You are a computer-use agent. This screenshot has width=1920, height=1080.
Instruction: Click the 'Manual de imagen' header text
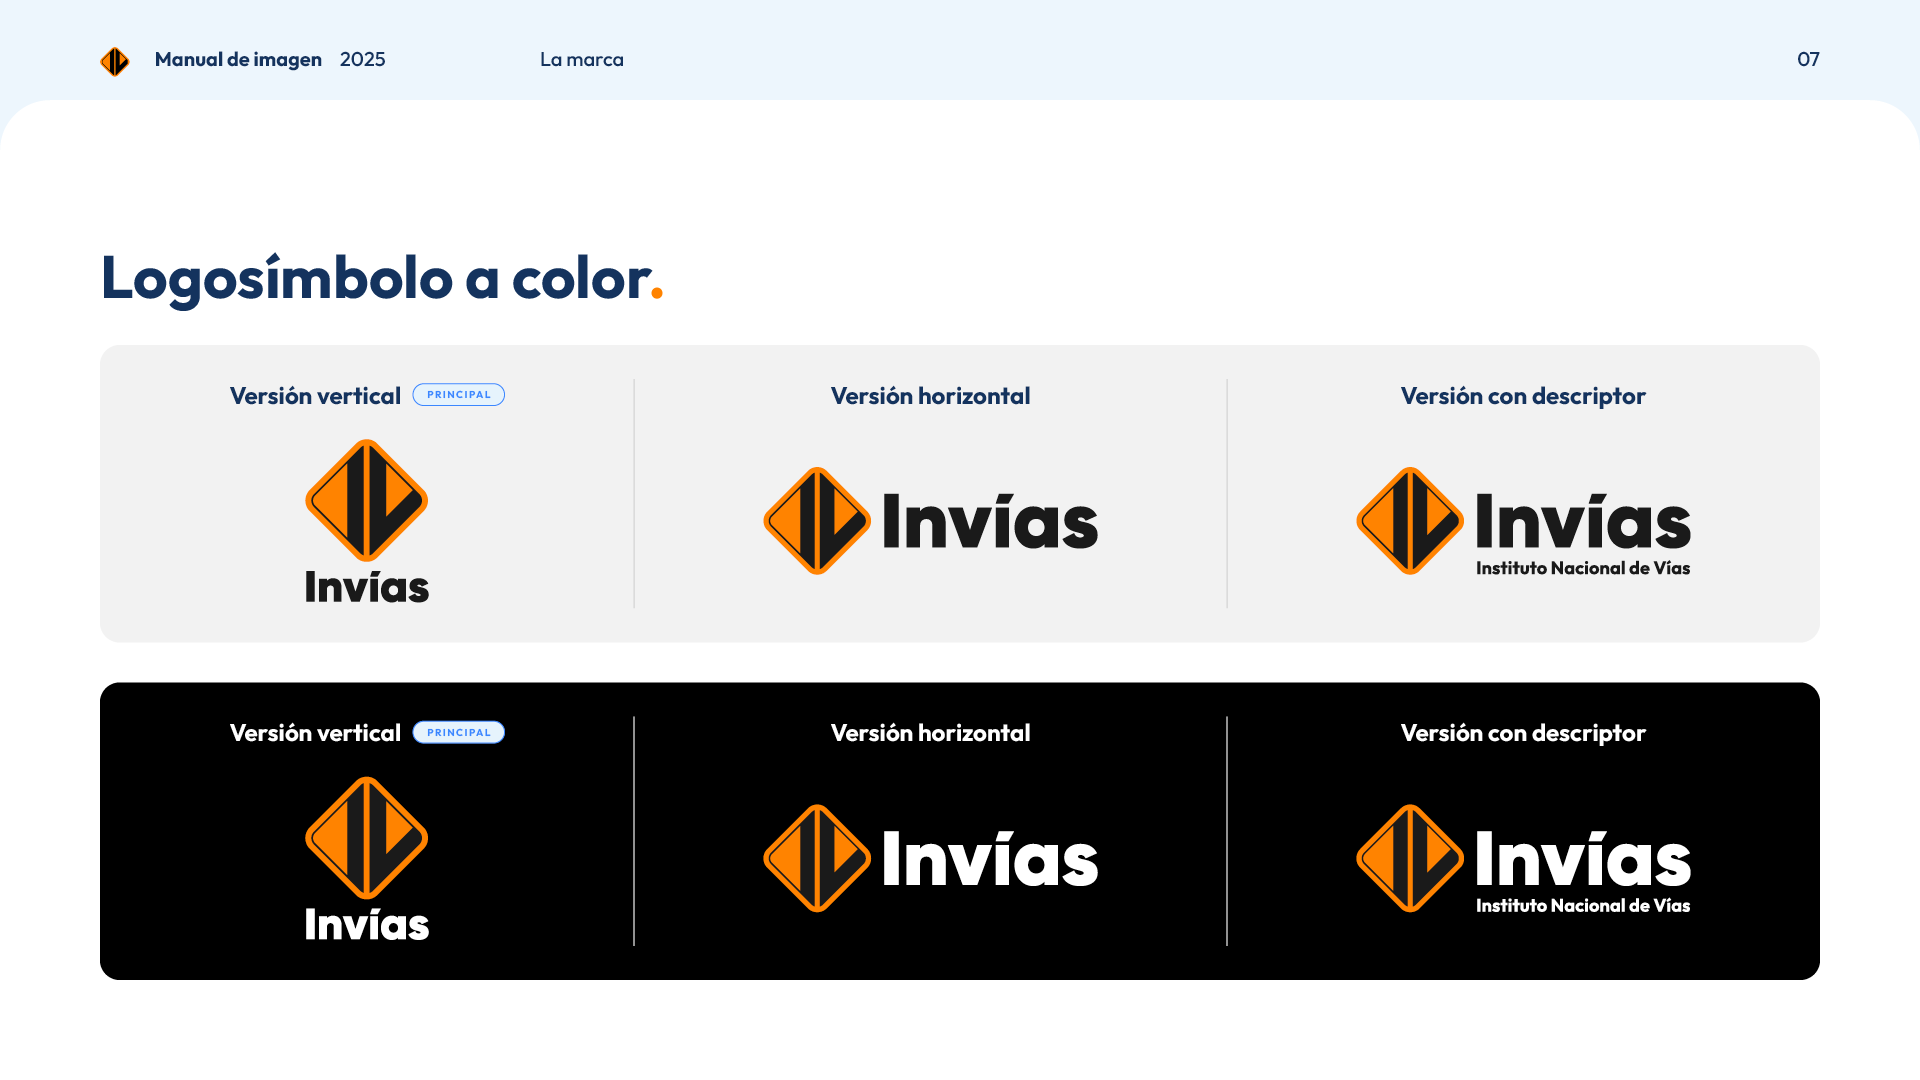238,59
